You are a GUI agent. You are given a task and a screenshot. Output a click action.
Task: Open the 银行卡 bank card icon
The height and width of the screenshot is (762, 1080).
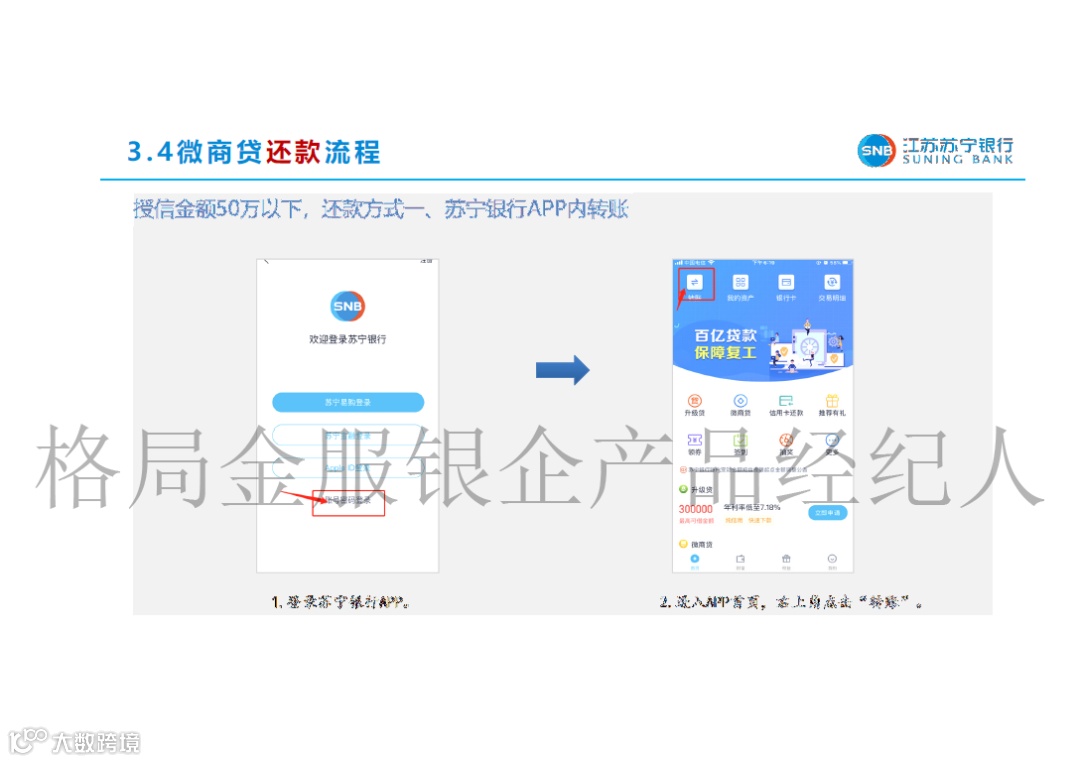pos(786,287)
